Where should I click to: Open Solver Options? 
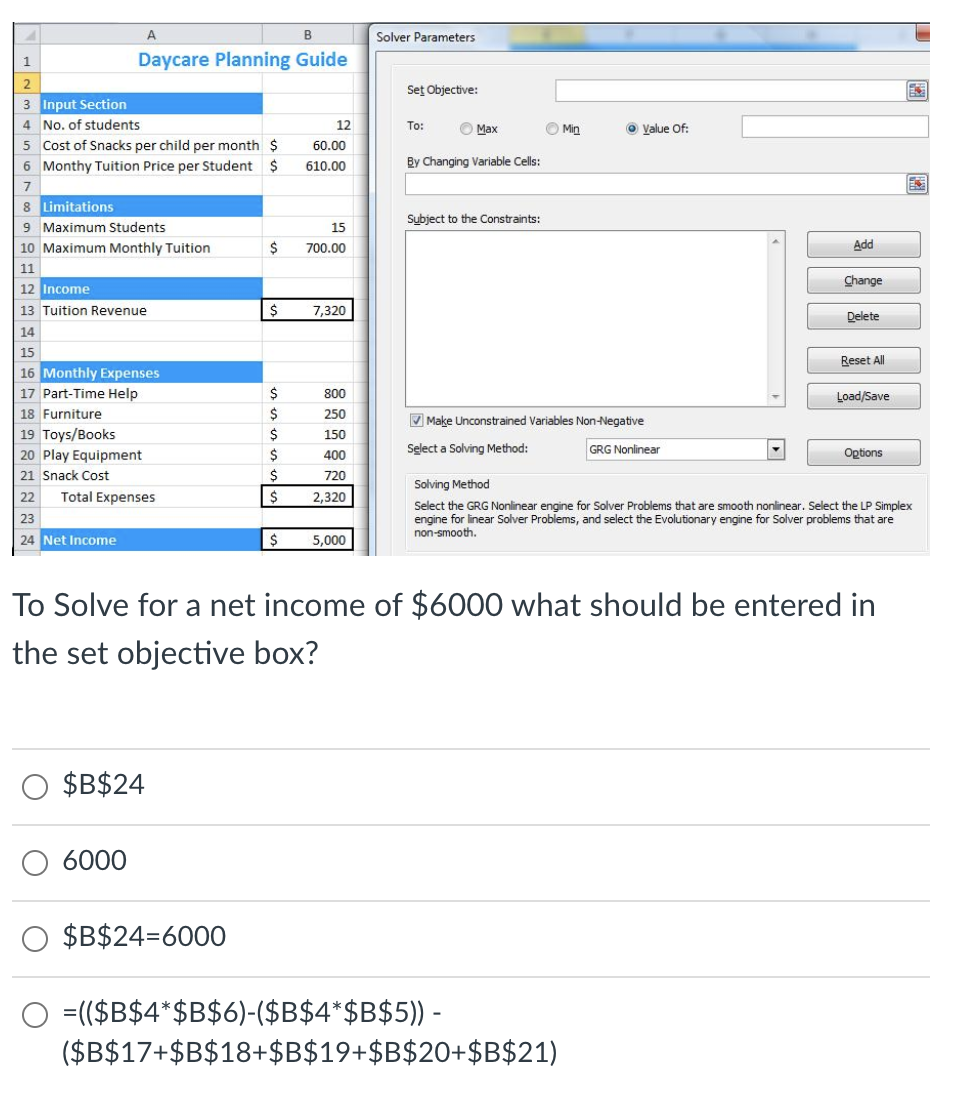coord(862,452)
